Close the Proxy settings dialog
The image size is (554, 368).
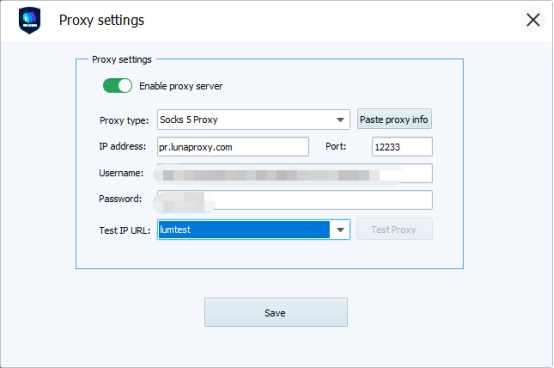click(533, 20)
